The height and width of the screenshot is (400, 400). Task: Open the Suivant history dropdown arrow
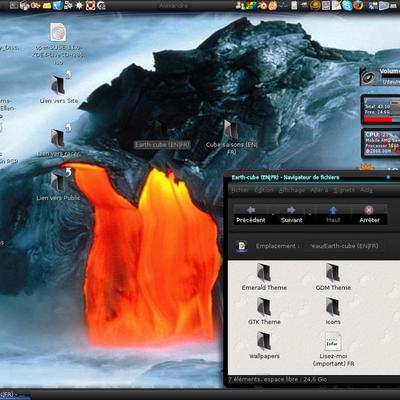coord(310,213)
